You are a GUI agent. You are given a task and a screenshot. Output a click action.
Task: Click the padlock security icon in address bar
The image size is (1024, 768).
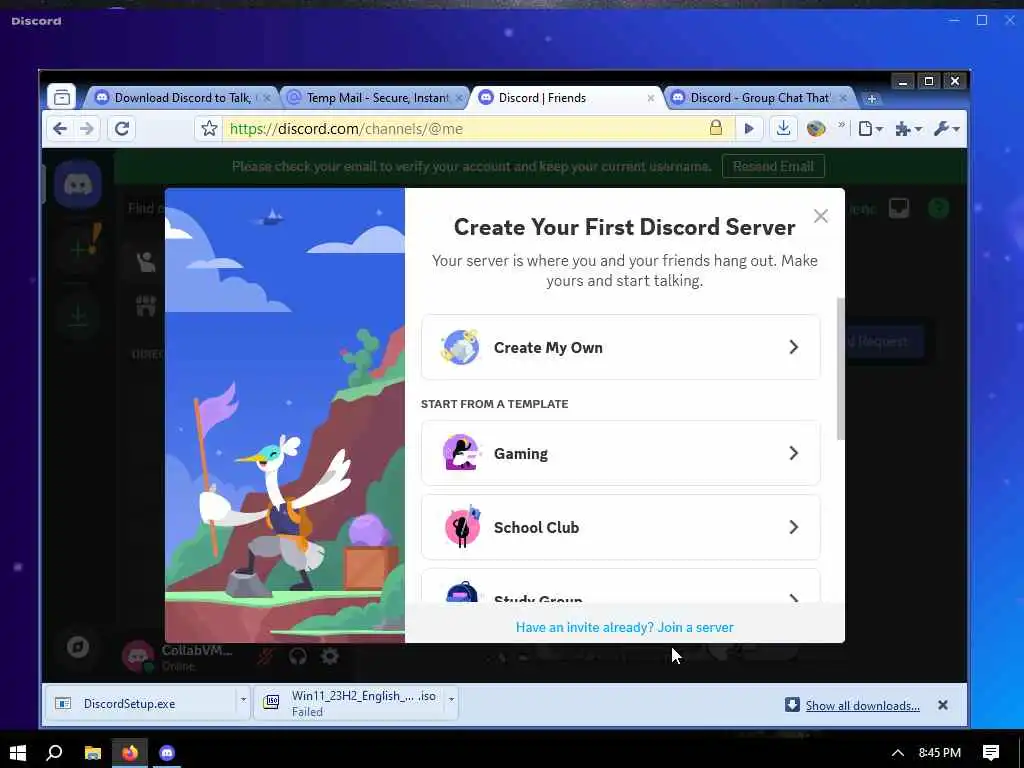click(x=716, y=128)
